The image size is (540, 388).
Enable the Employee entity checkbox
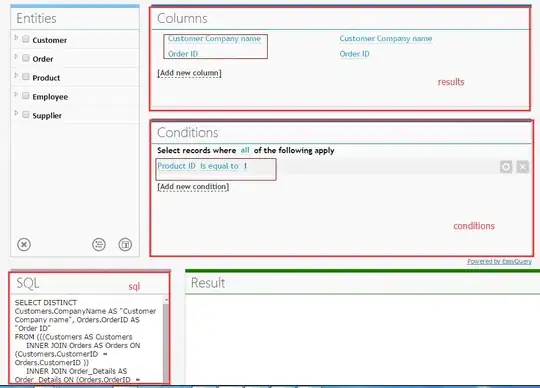coord(25,95)
